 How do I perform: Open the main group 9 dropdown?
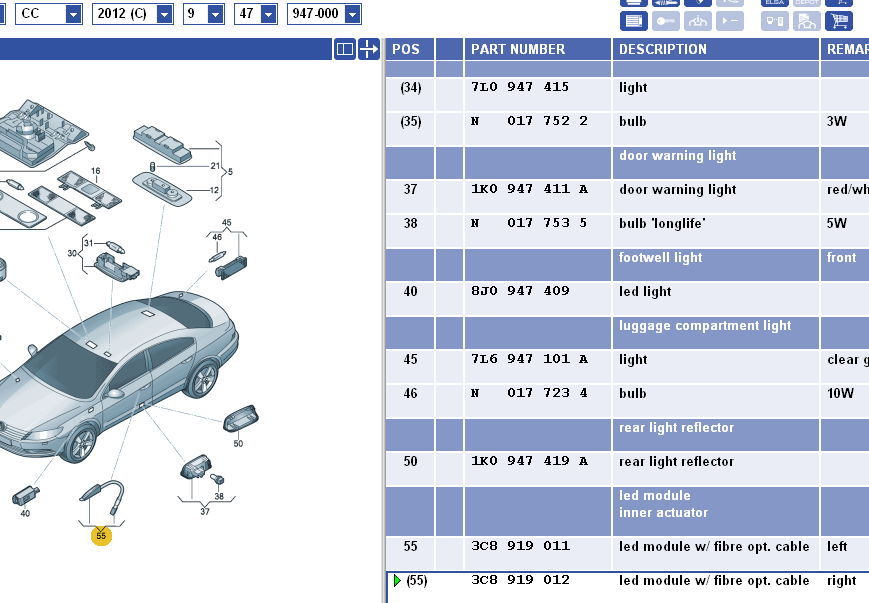click(214, 14)
